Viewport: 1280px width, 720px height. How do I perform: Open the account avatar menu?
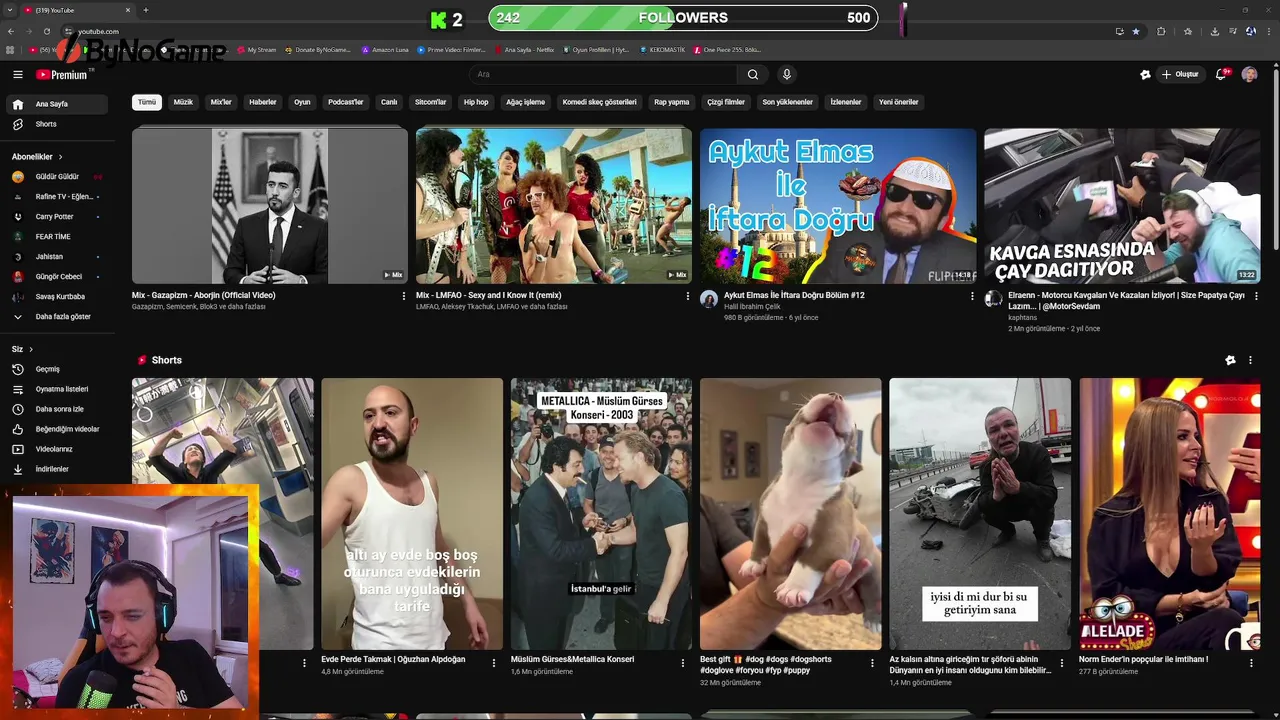(x=1249, y=74)
